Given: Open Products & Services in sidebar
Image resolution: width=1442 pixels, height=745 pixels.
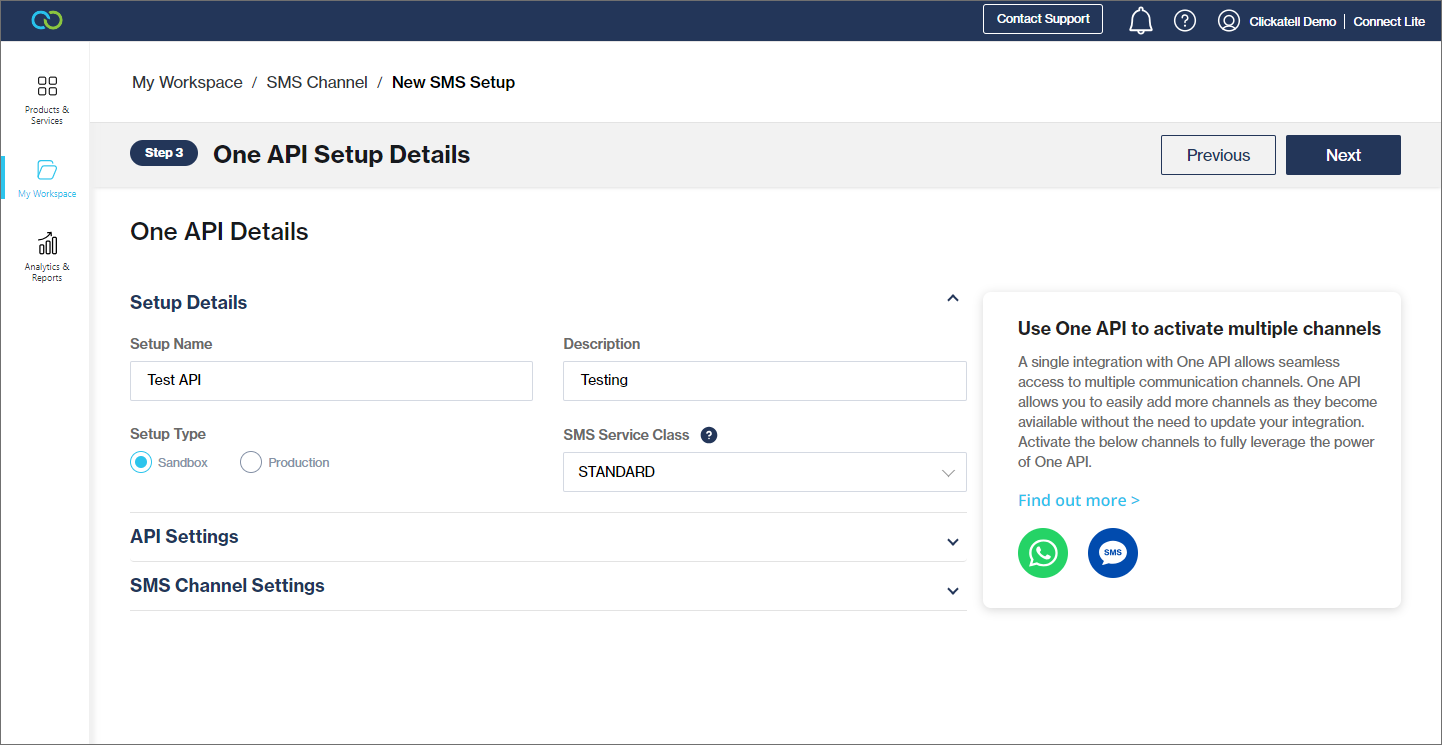Looking at the screenshot, I should click(47, 98).
